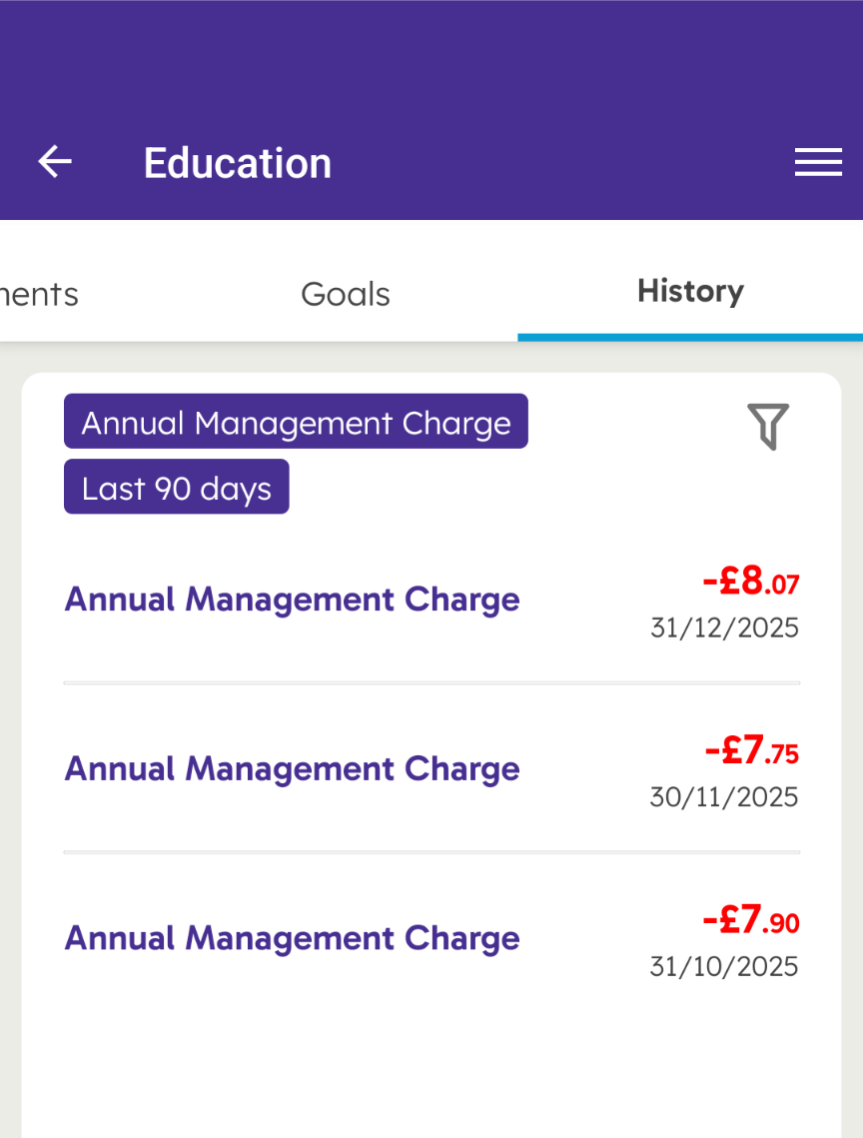Open the hamburger menu icon
The height and width of the screenshot is (1138, 863).
[x=818, y=162]
